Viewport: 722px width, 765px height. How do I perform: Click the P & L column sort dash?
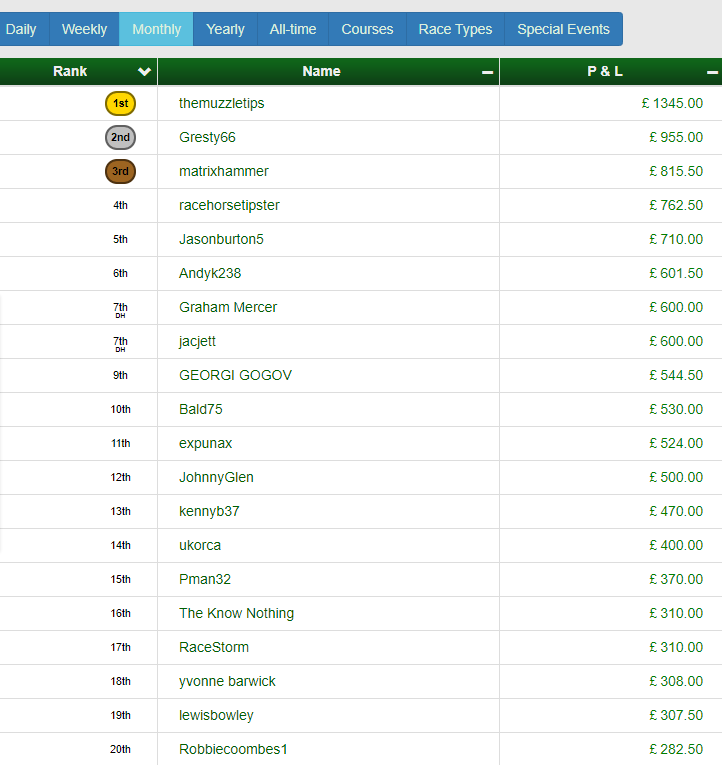point(712,73)
